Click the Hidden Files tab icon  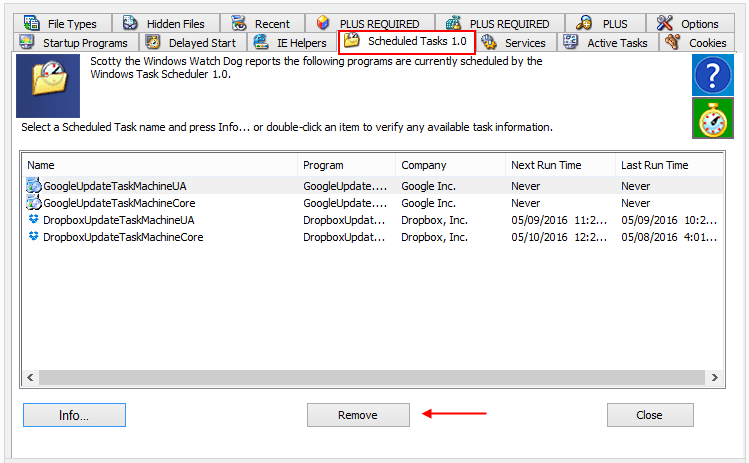pos(130,23)
